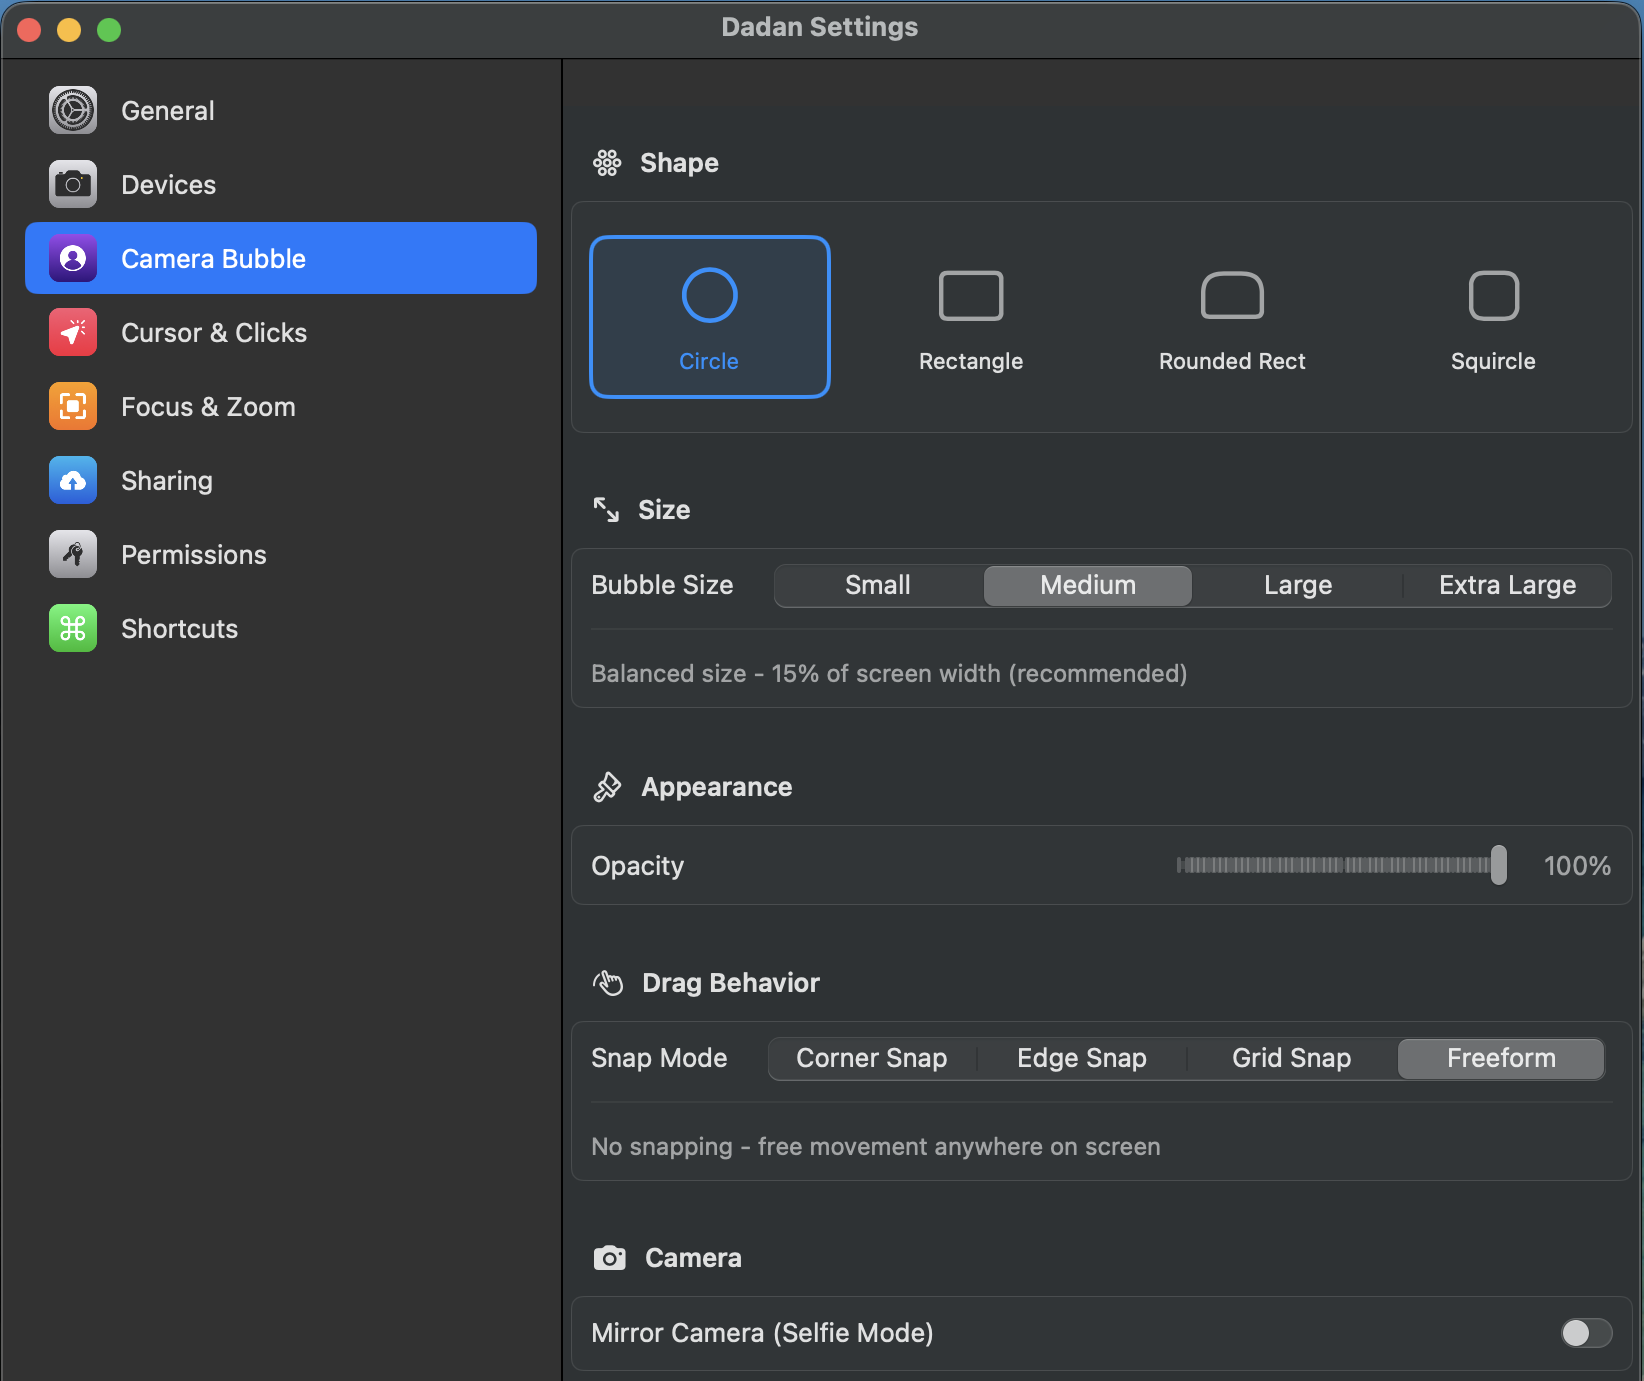
Task: Open the General settings icon
Action: tap(73, 110)
